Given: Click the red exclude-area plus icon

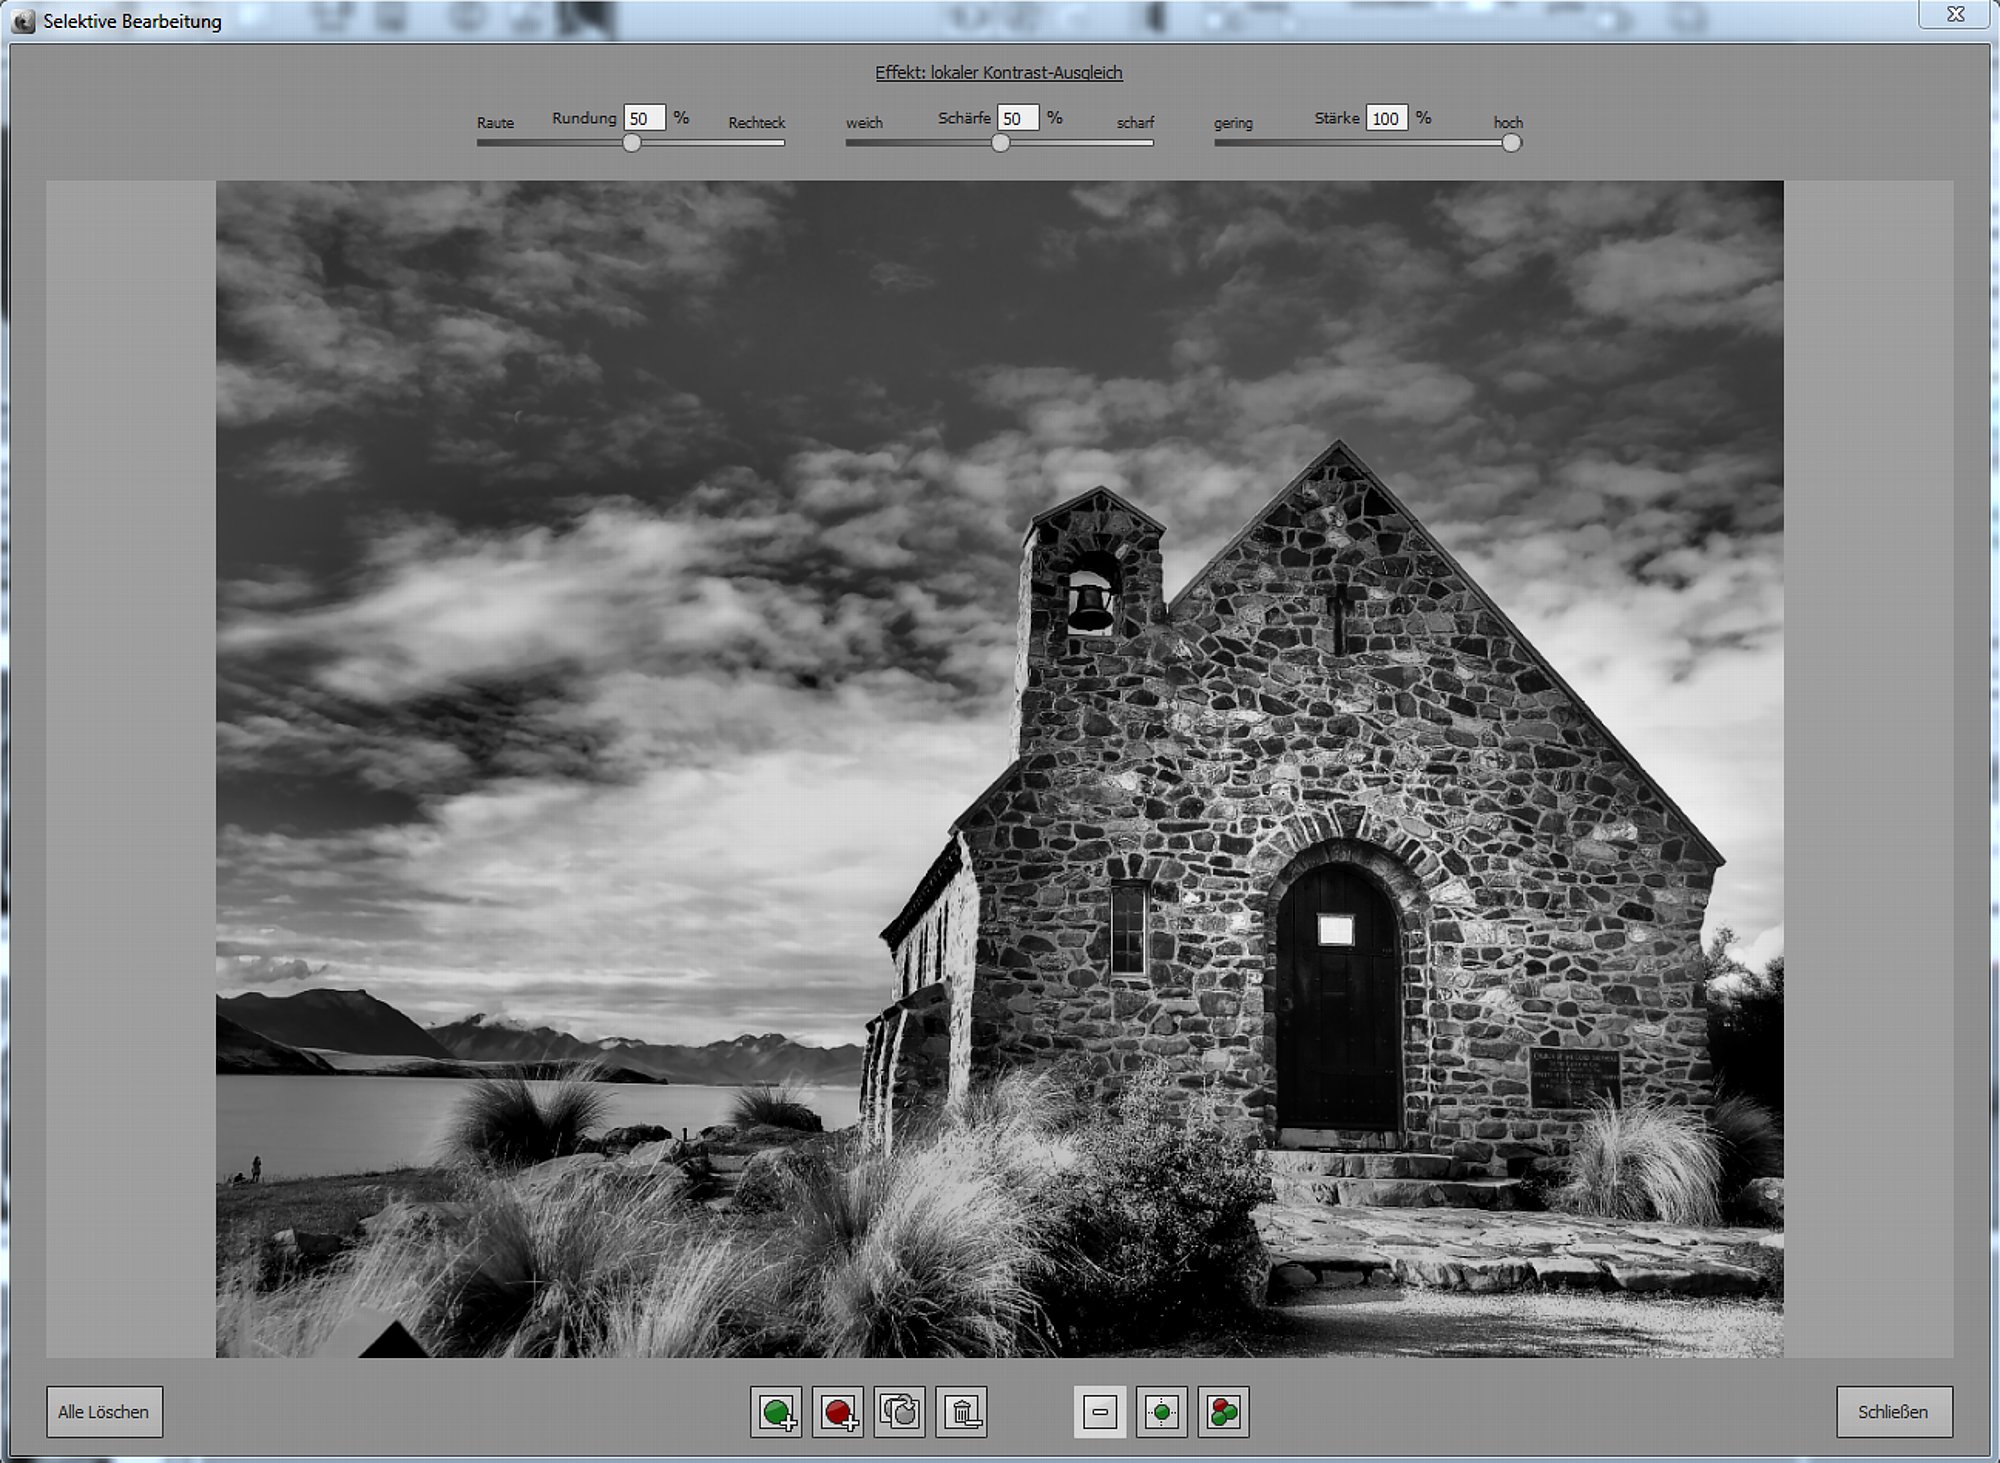Looking at the screenshot, I should click(838, 1411).
